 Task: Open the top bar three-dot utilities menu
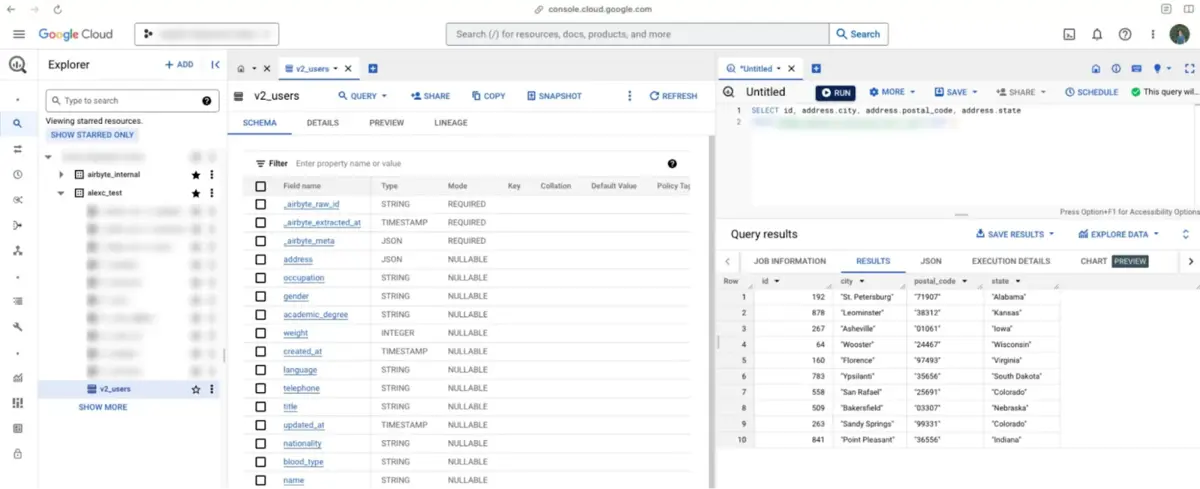click(1152, 34)
